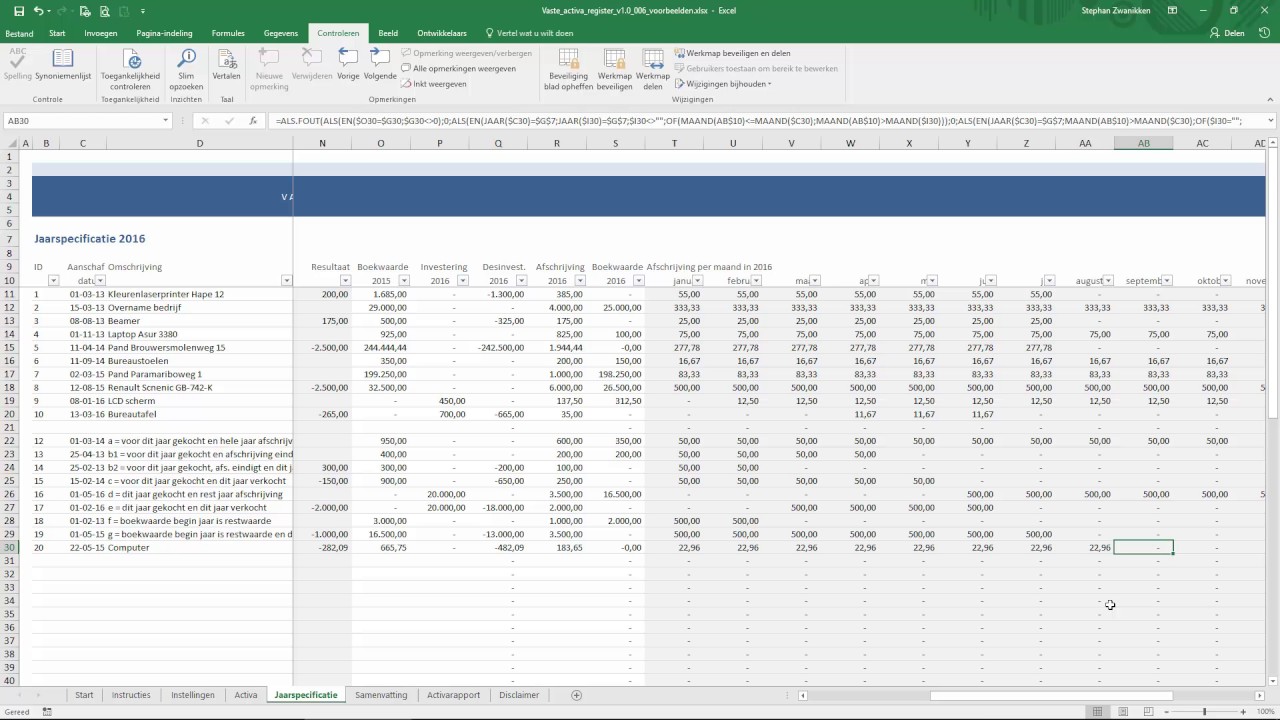Switch to the Invoegen ribbon tab
1280x720 pixels.
101,33
